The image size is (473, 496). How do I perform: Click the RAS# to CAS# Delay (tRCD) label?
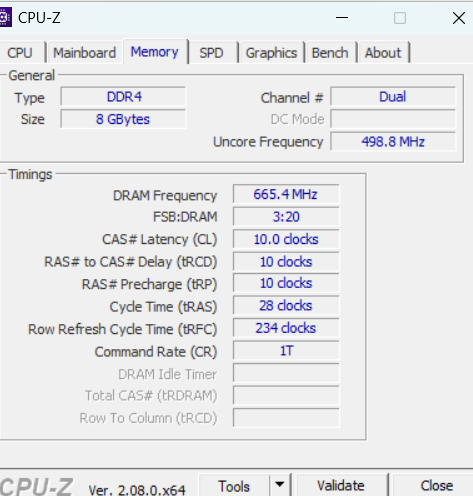point(131,262)
